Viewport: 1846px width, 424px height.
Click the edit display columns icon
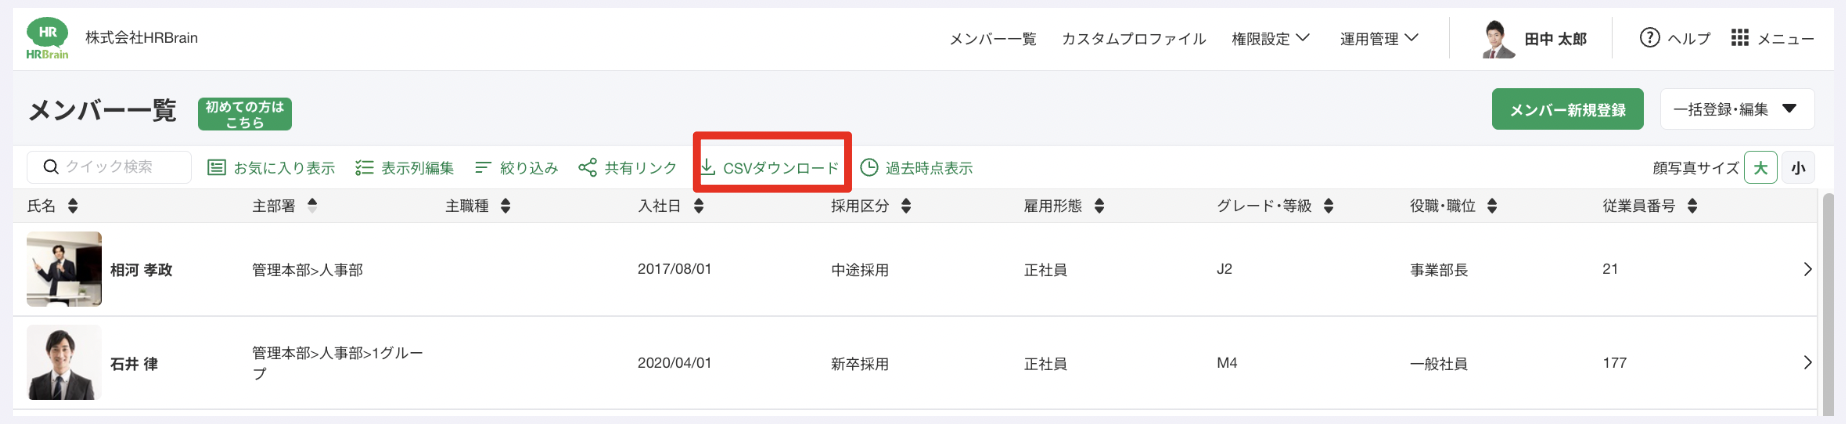point(364,167)
